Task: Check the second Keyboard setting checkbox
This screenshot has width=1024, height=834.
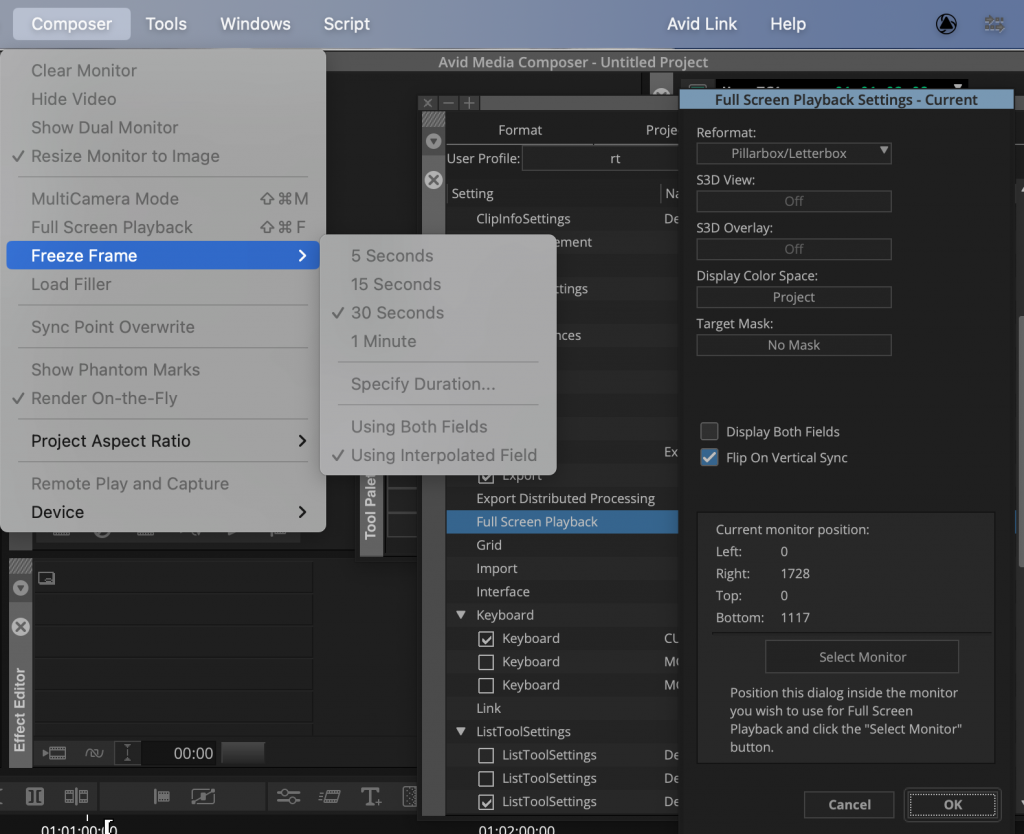Action: [486, 662]
